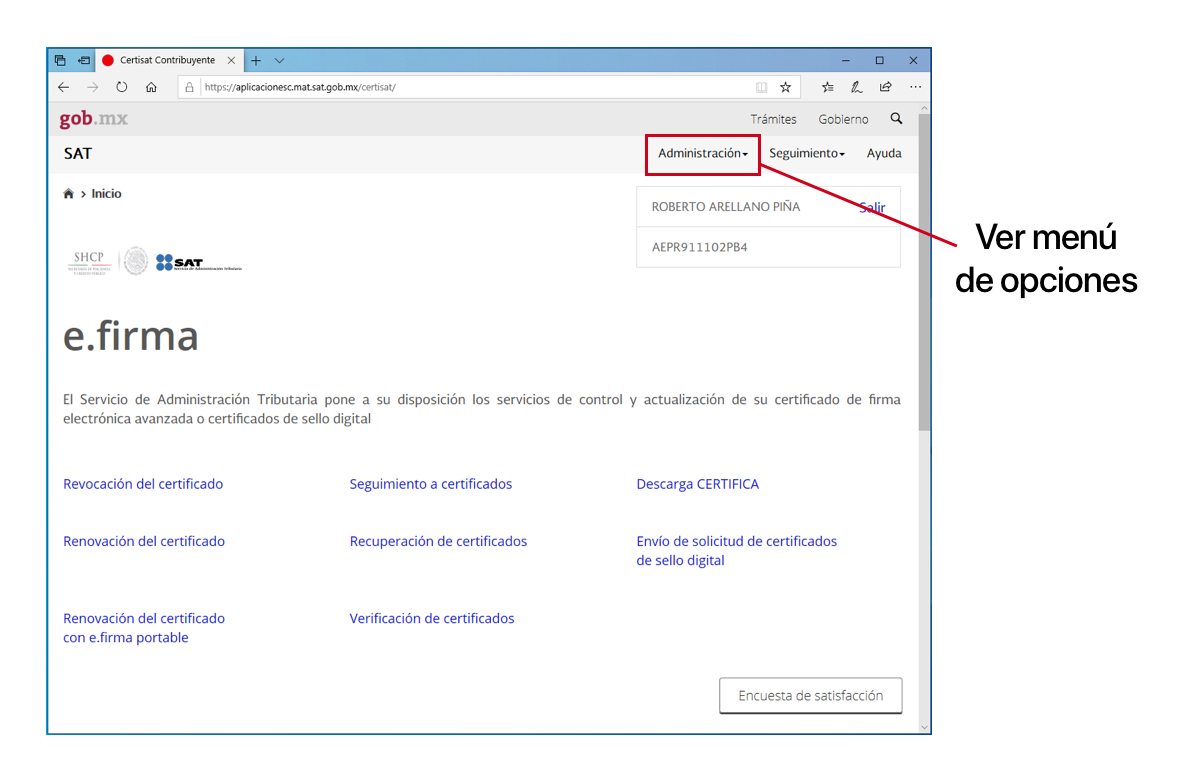
Task: Open Gobierno in top bar
Action: click(x=843, y=119)
